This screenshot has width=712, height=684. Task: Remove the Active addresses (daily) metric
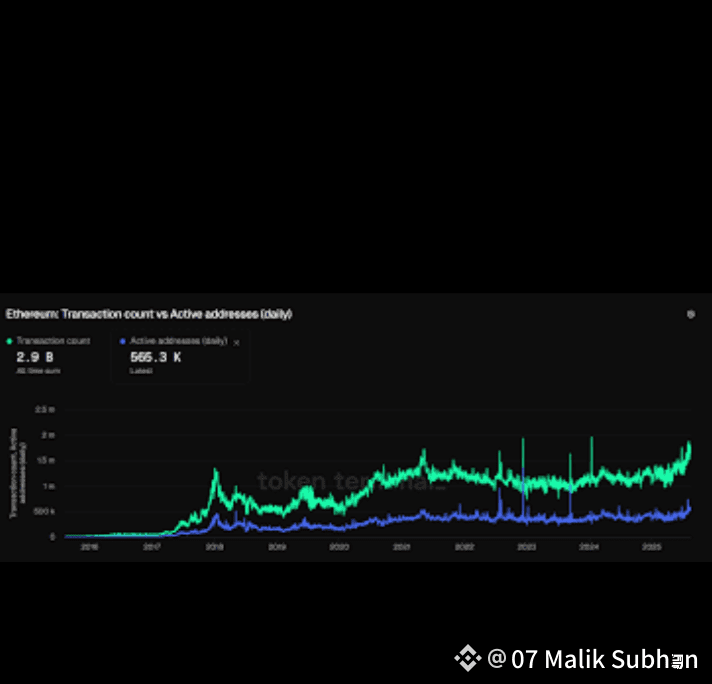[236, 343]
